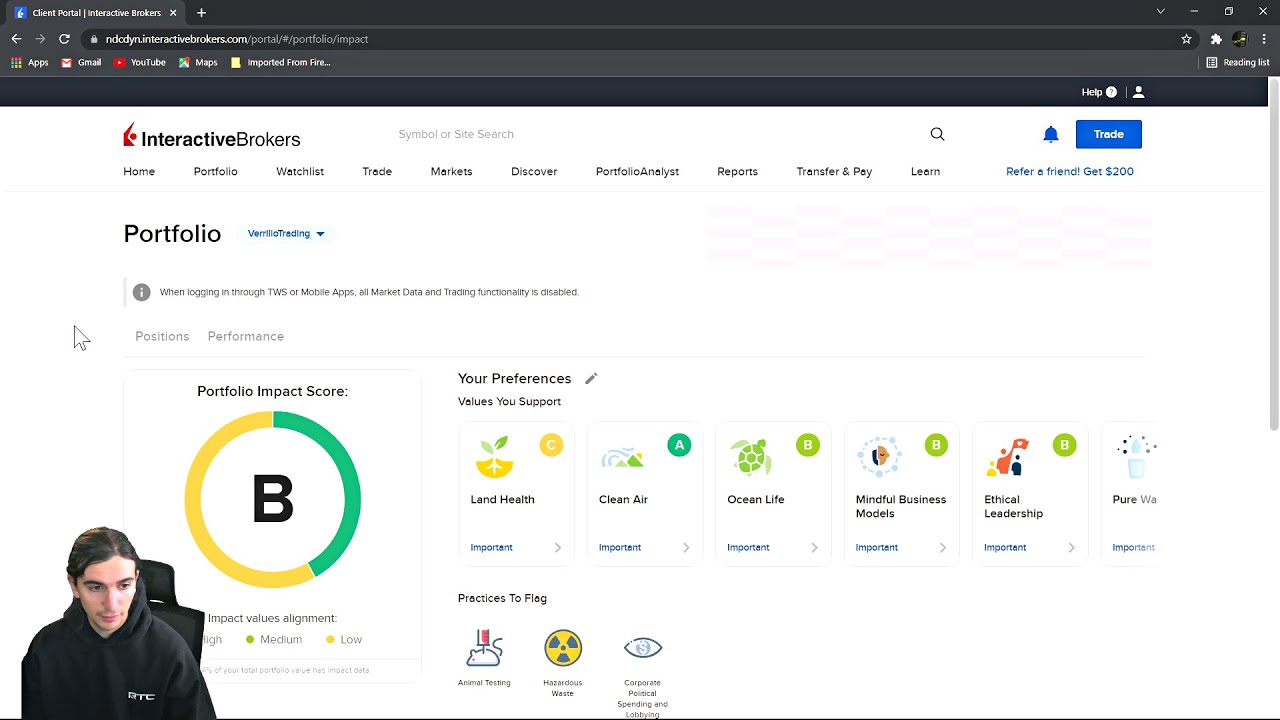
Task: Open Reading list in bookmarks bar
Action: coord(1238,62)
